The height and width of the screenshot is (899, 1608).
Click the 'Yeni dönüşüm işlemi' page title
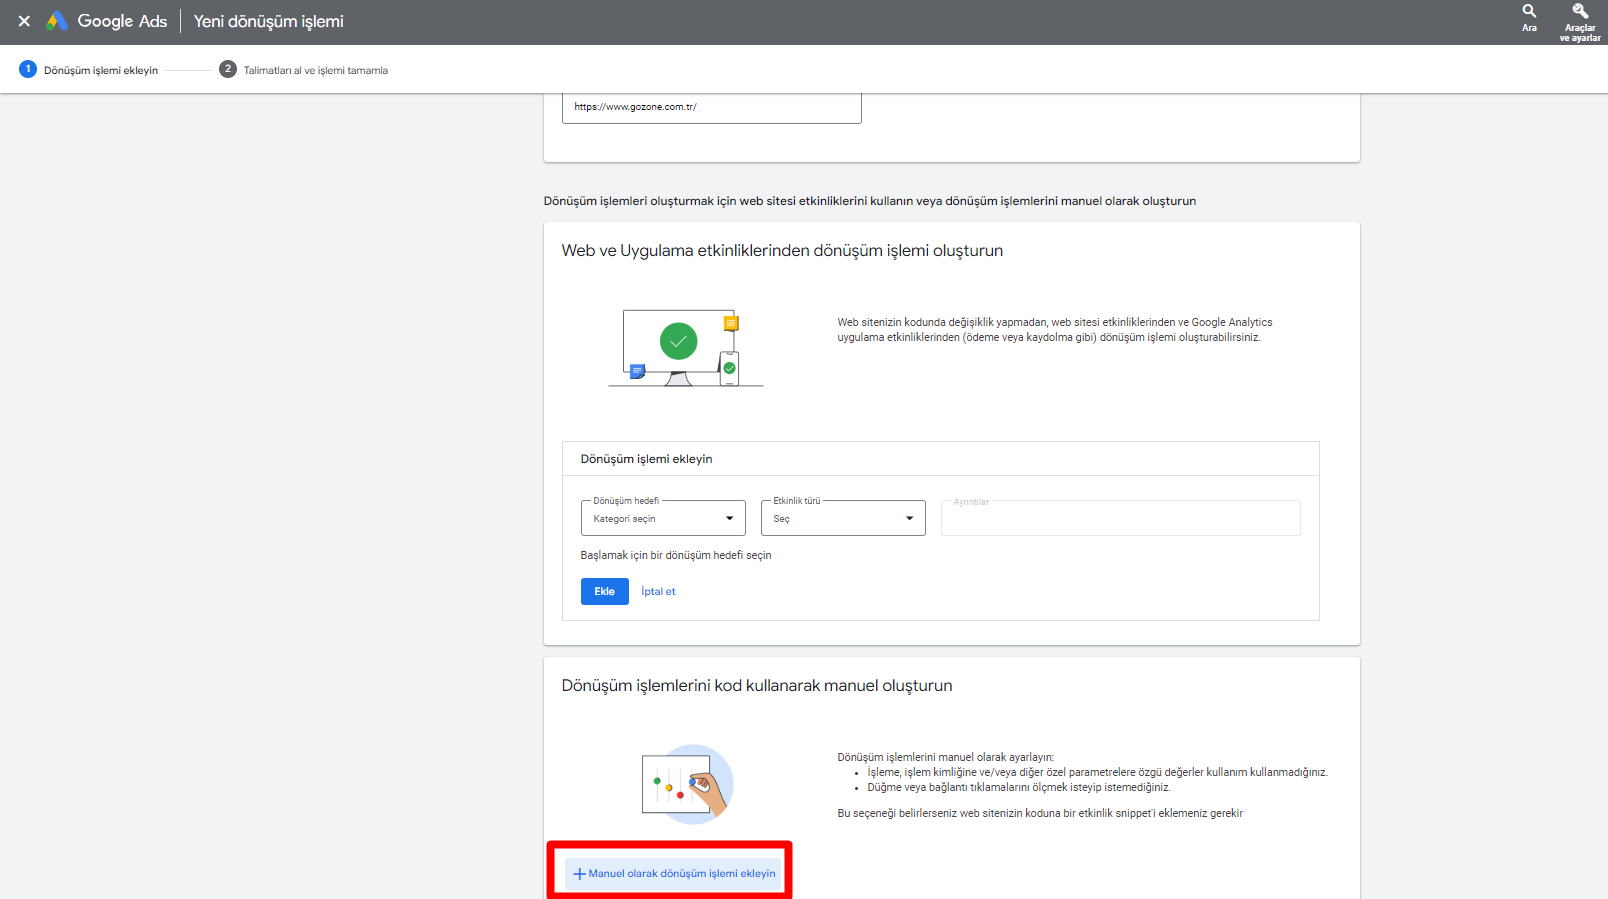268,21
